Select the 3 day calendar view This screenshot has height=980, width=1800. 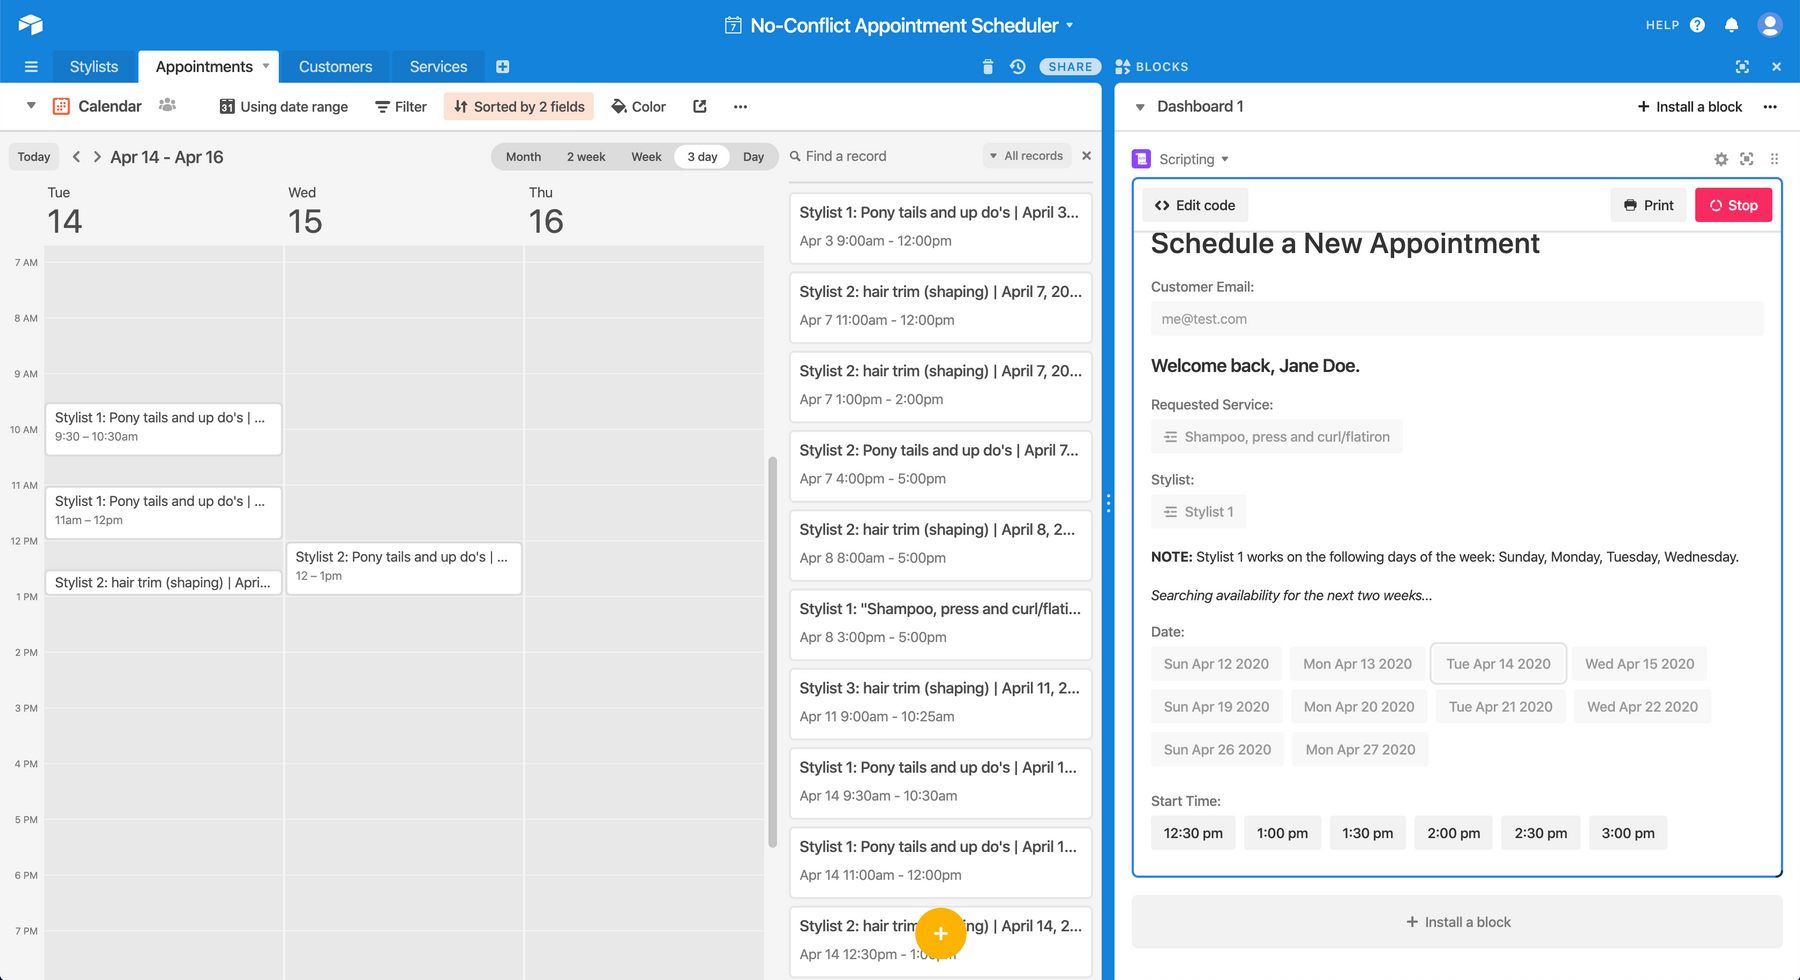702,157
